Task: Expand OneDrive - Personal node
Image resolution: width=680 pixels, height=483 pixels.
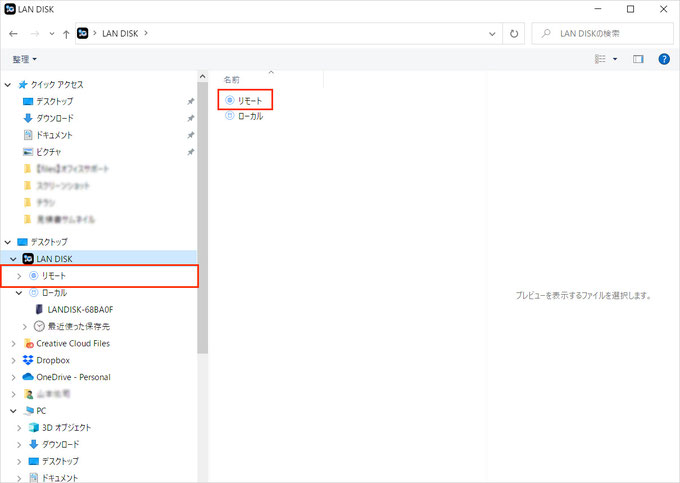Action: click(x=13, y=377)
